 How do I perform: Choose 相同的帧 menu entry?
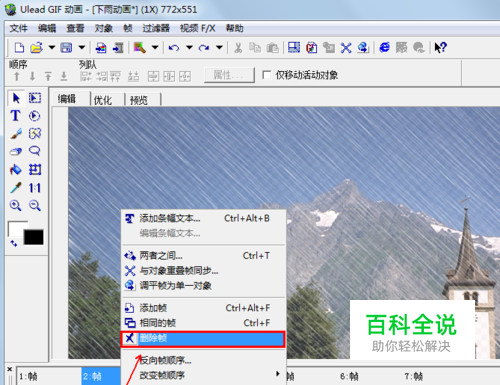click(203, 323)
